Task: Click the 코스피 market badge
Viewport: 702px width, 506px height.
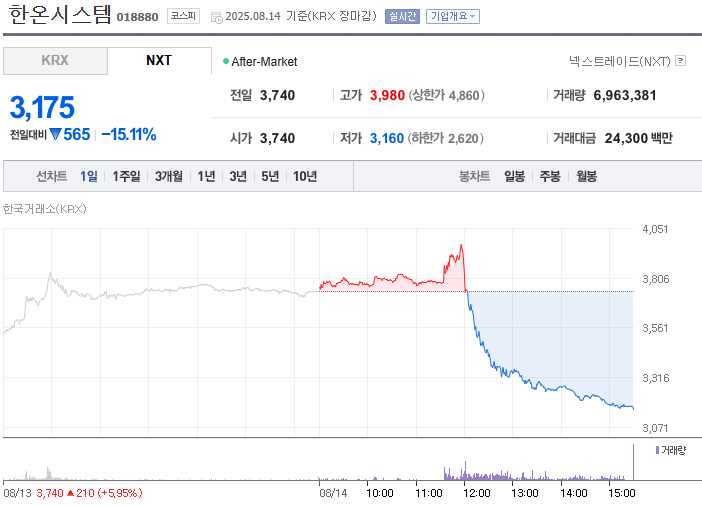Action: [x=183, y=16]
